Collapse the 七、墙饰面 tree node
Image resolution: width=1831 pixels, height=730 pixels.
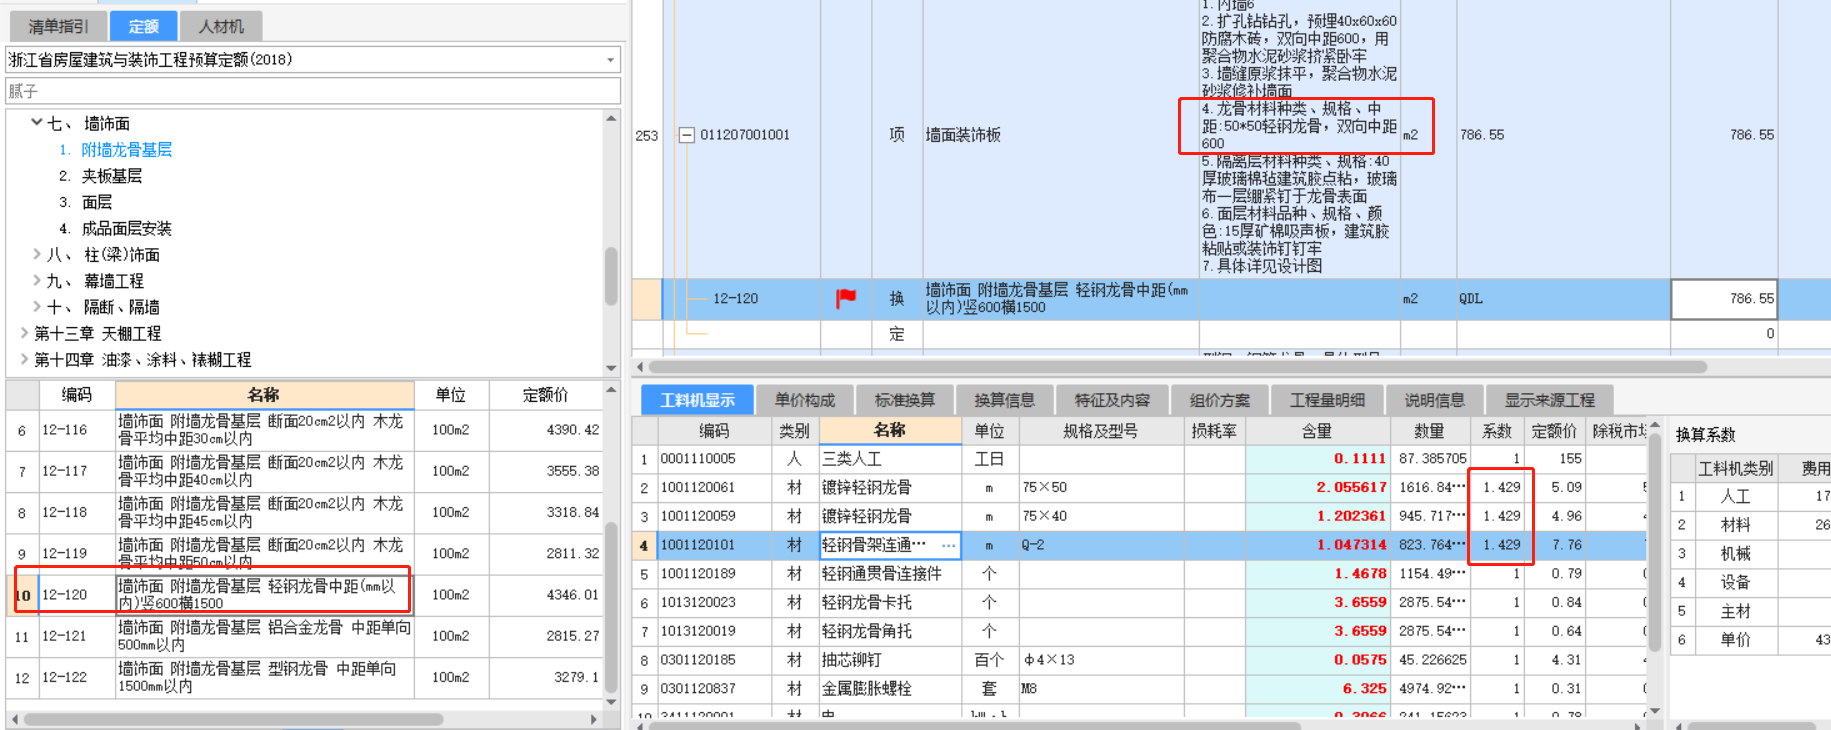coord(37,123)
